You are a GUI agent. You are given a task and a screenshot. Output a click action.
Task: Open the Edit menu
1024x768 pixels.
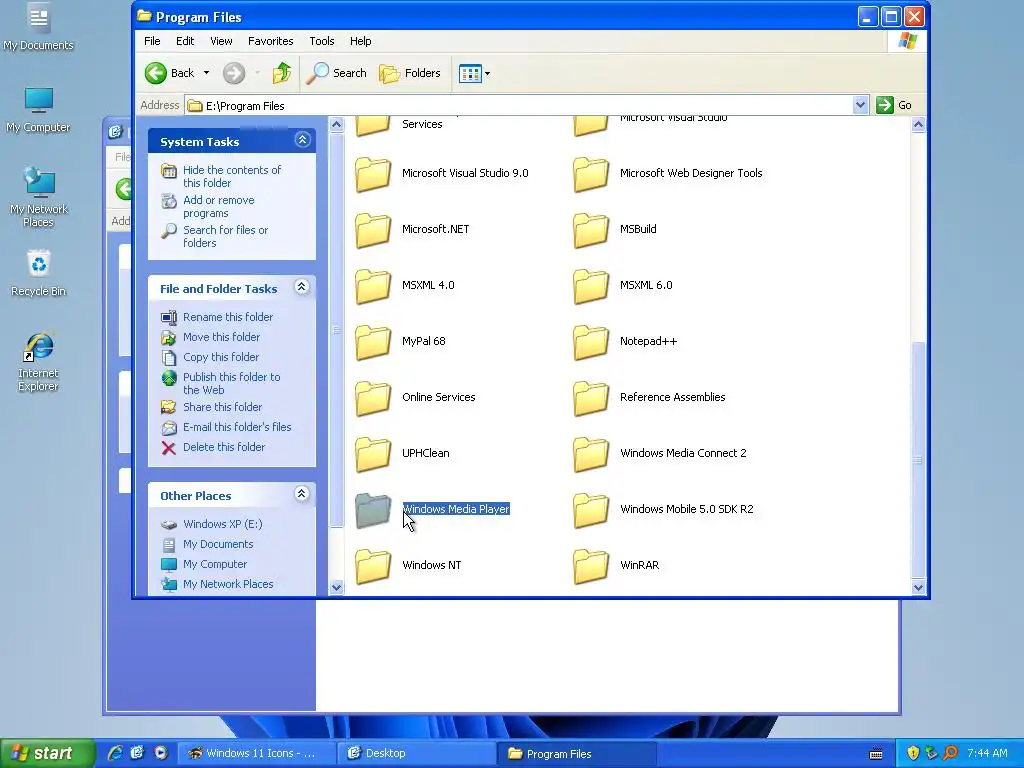click(185, 40)
